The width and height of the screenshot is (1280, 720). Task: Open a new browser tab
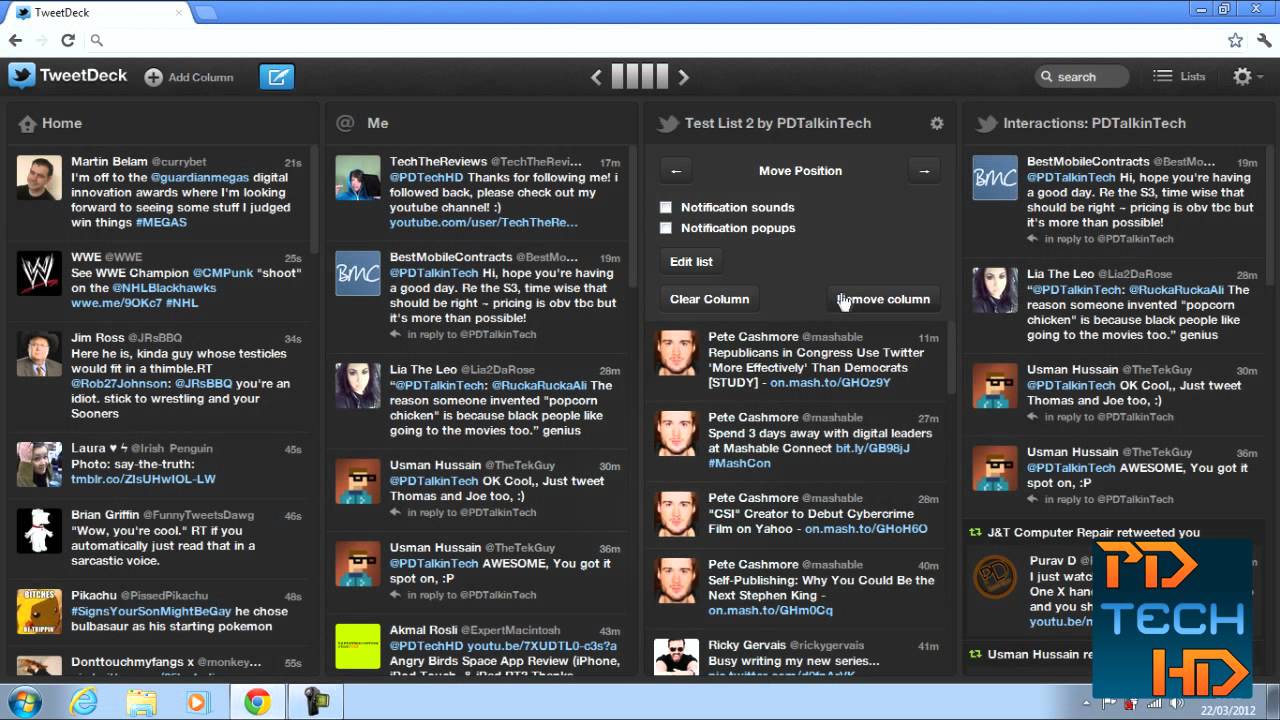click(x=205, y=13)
